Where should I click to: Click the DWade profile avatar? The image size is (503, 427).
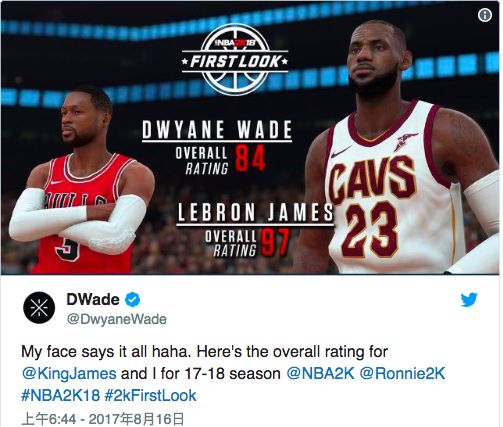[x=39, y=308]
